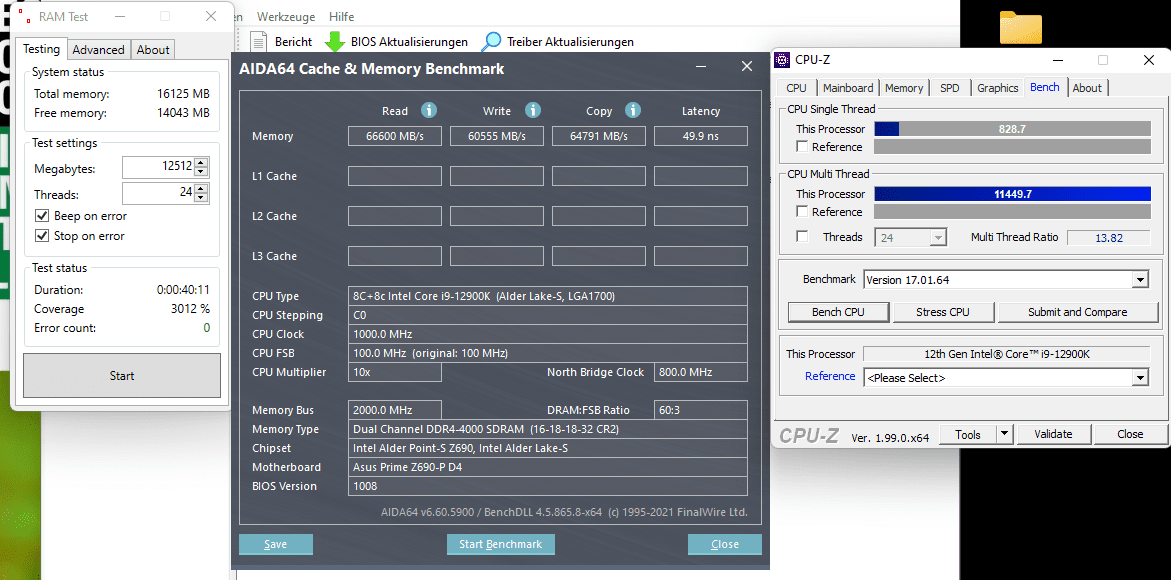Open the Hilfe menu in AIDA64

coord(341,16)
